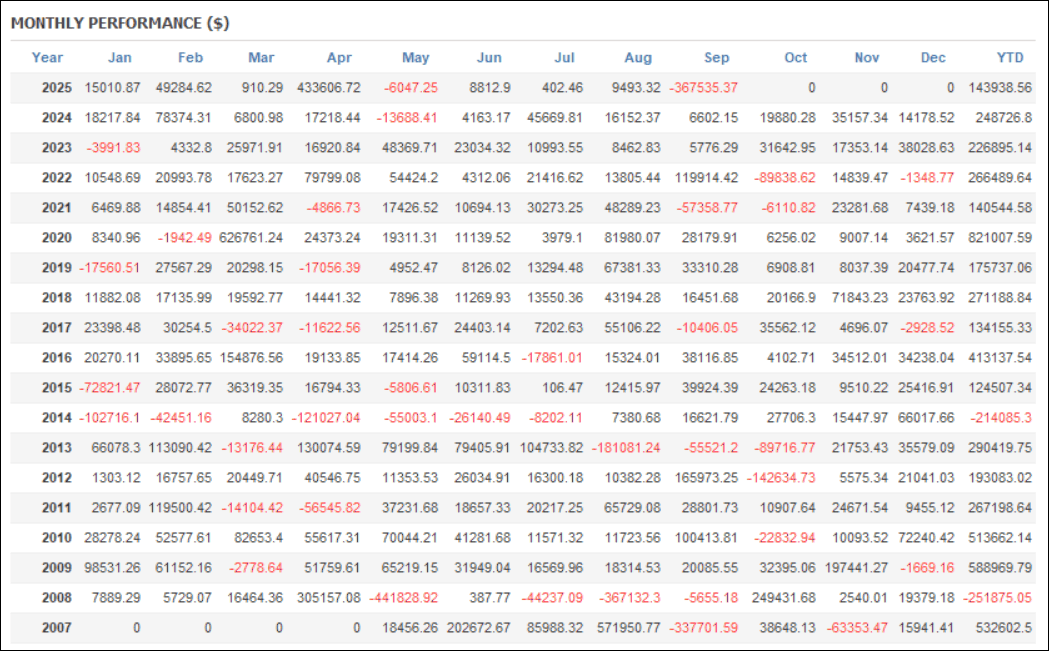The width and height of the screenshot is (1049, 651).
Task: Click the 2014 year row label
Action: click(x=57, y=418)
